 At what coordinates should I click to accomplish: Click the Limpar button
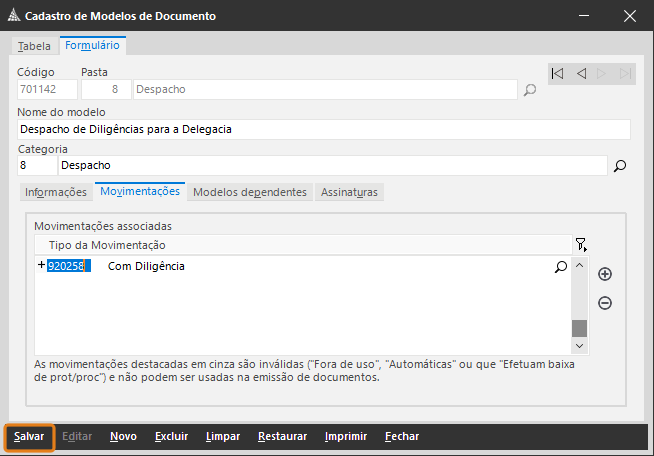coord(223,437)
